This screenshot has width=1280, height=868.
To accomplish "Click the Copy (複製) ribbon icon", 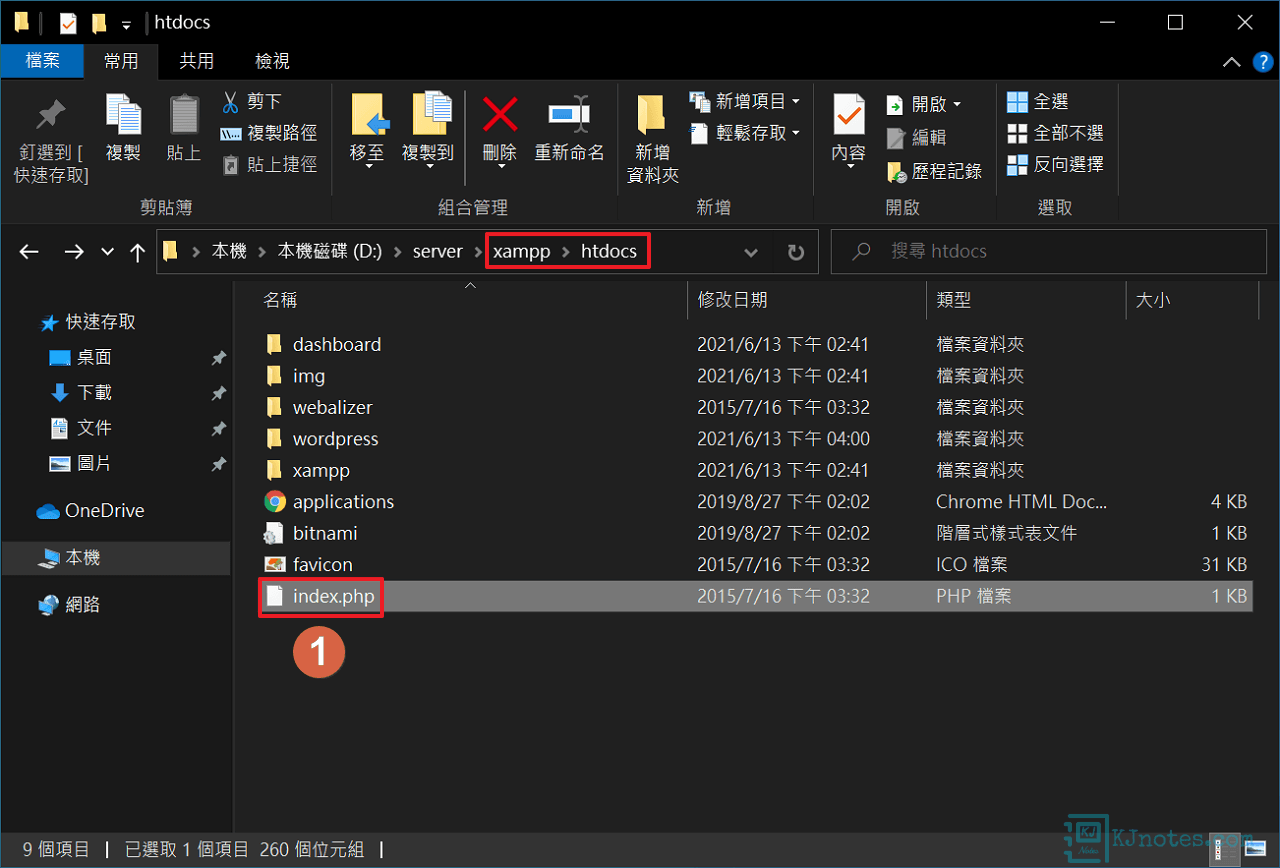I will pyautogui.click(x=123, y=115).
